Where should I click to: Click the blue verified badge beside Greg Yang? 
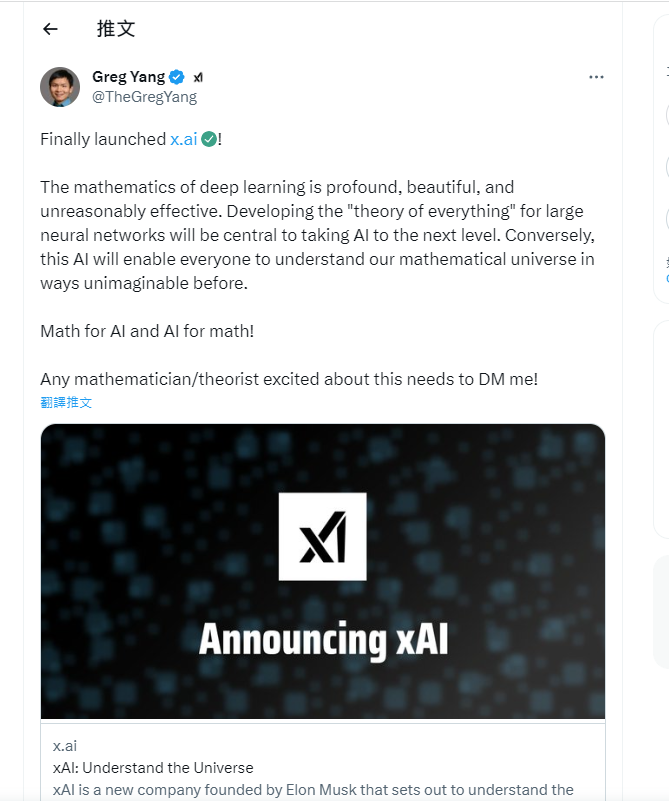pyautogui.click(x=177, y=77)
